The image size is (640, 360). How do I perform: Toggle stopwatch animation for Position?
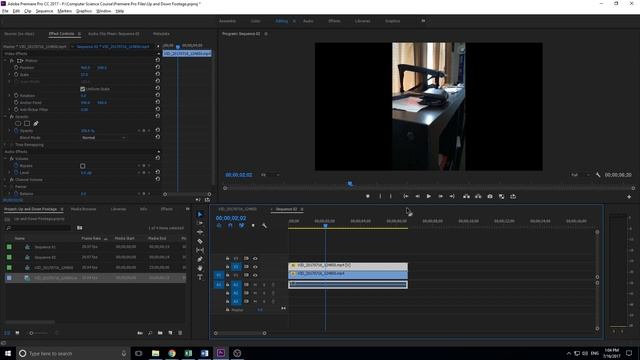(x=16, y=67)
